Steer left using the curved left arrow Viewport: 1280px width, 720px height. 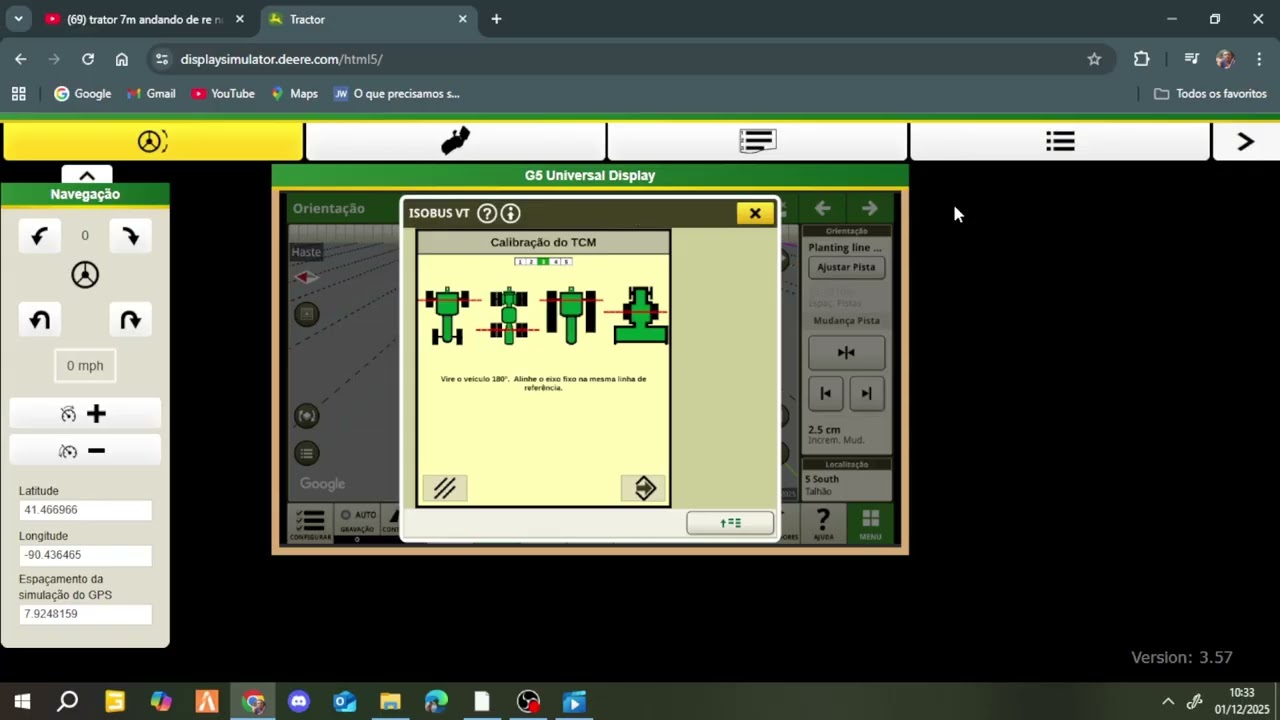(39, 236)
